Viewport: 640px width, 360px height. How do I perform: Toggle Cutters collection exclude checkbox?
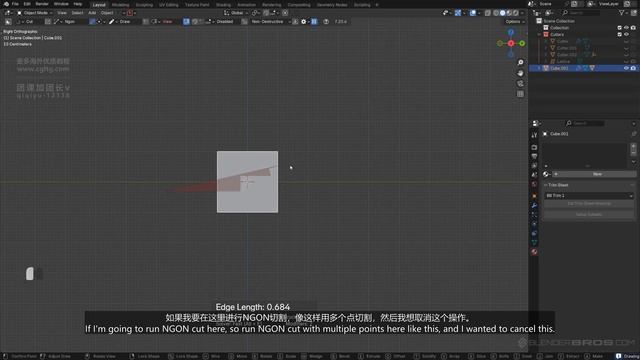coord(619,35)
